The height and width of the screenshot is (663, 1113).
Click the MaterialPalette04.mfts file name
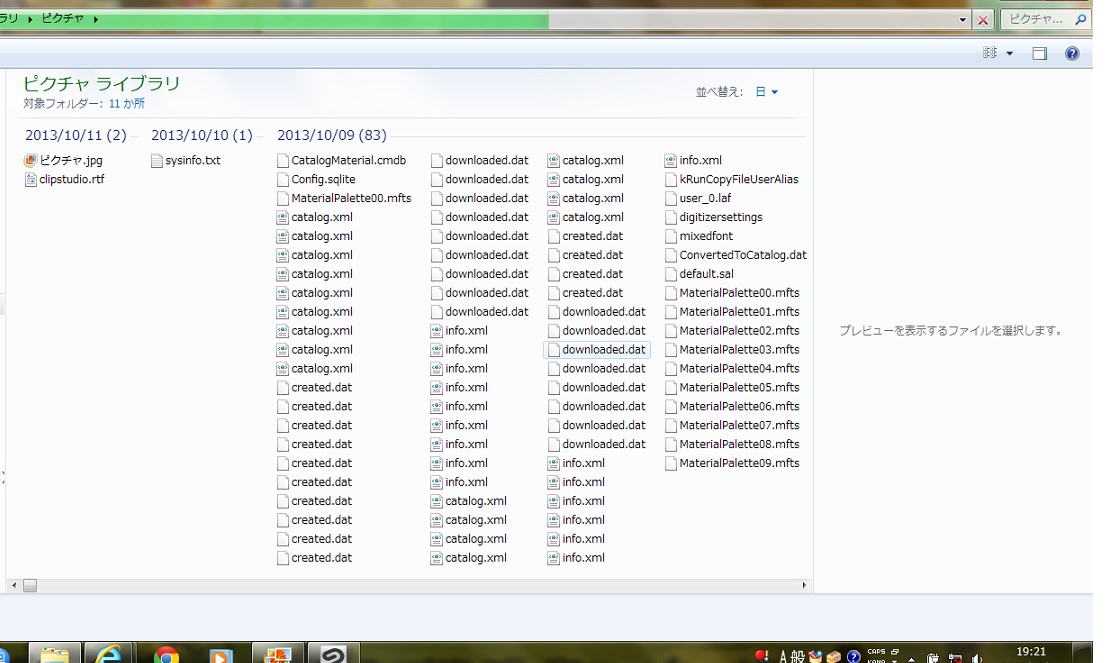tap(739, 368)
